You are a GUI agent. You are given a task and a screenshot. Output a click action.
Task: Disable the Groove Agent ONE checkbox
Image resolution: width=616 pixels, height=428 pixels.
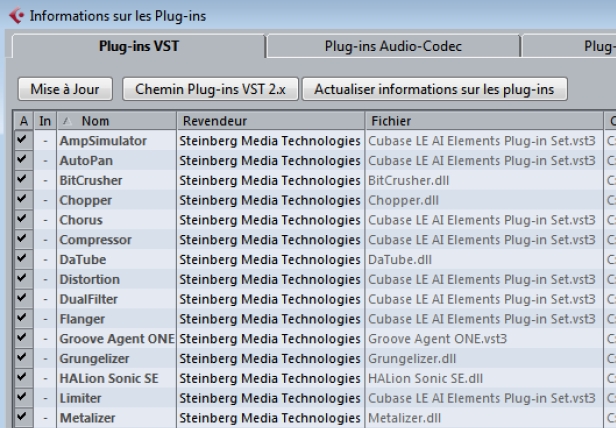pyautogui.click(x=22, y=338)
